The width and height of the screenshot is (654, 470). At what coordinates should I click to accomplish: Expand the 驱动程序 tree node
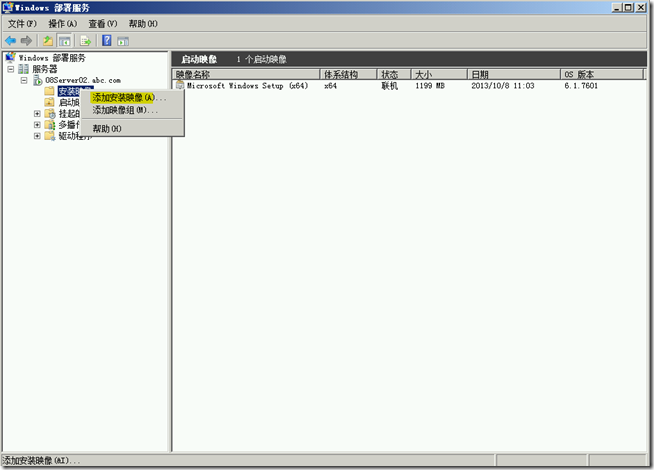click(x=37, y=136)
